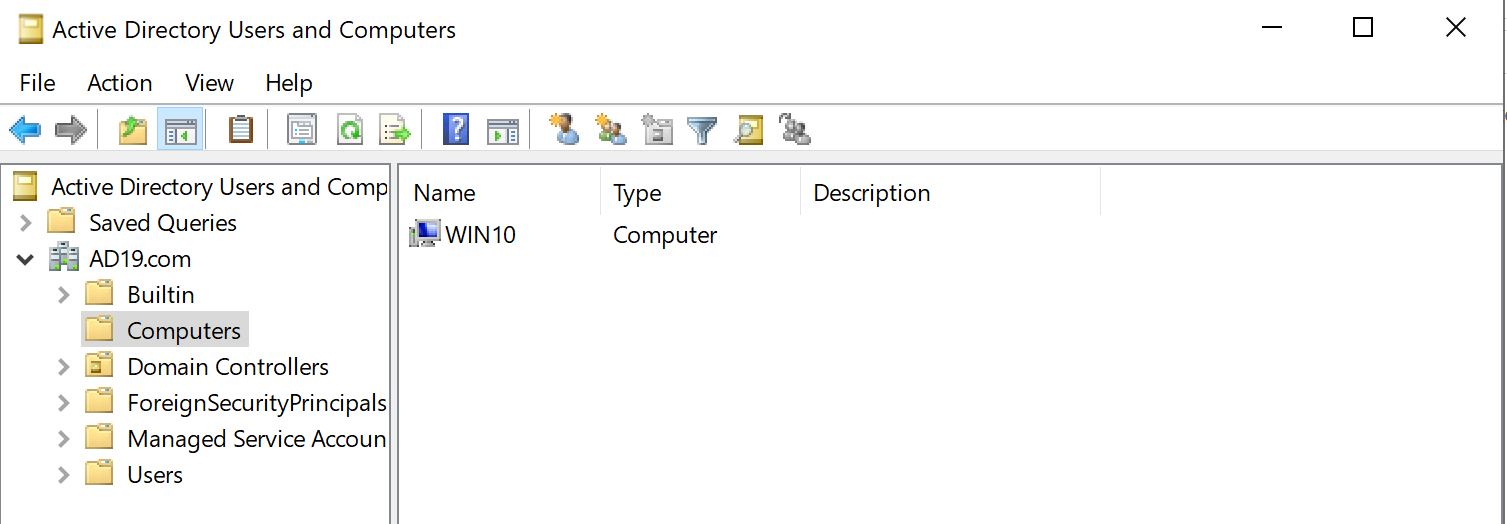
Task: Click the AD19.com domain icon
Action: point(64,259)
